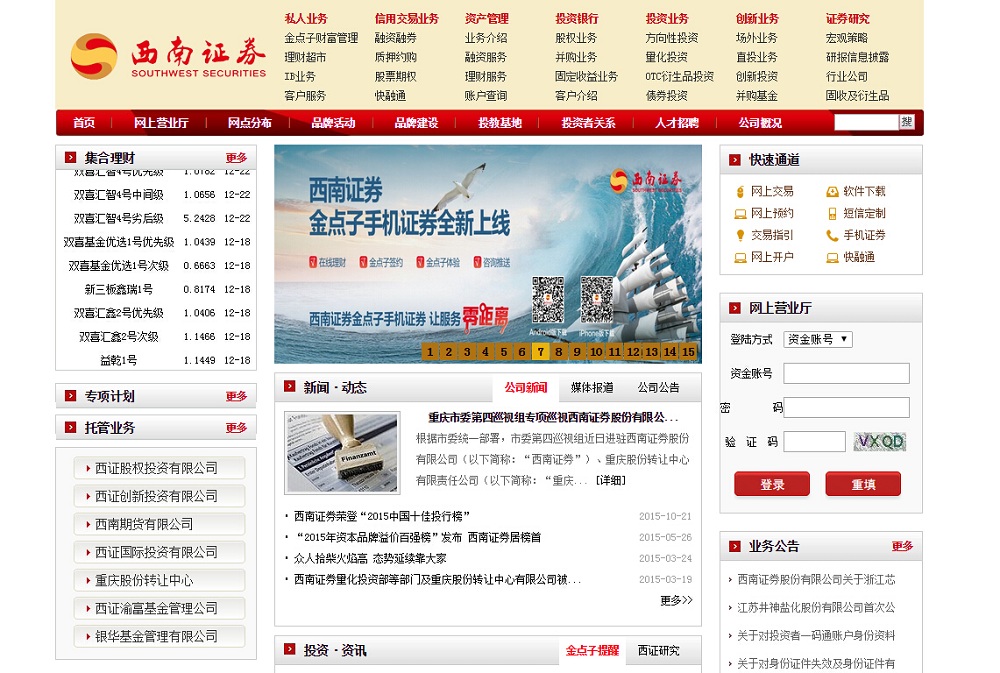Click the 快融通 laptop icon
This screenshot has width=1000, height=673.
[x=832, y=258]
